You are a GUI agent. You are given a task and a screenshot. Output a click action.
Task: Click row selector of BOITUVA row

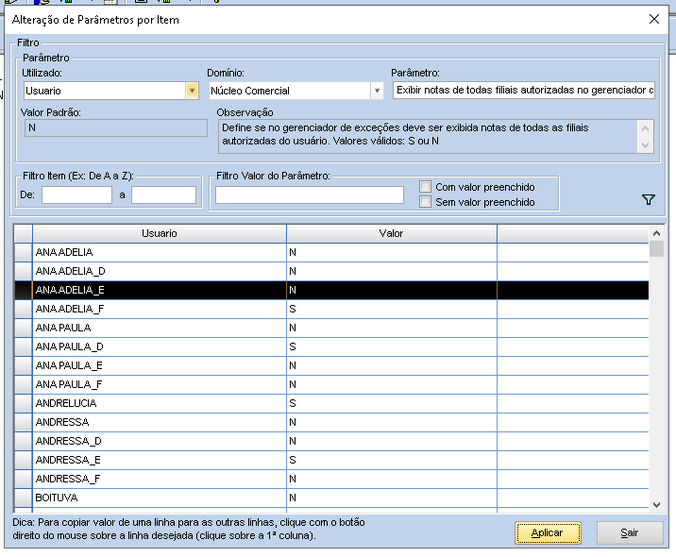tap(23, 498)
